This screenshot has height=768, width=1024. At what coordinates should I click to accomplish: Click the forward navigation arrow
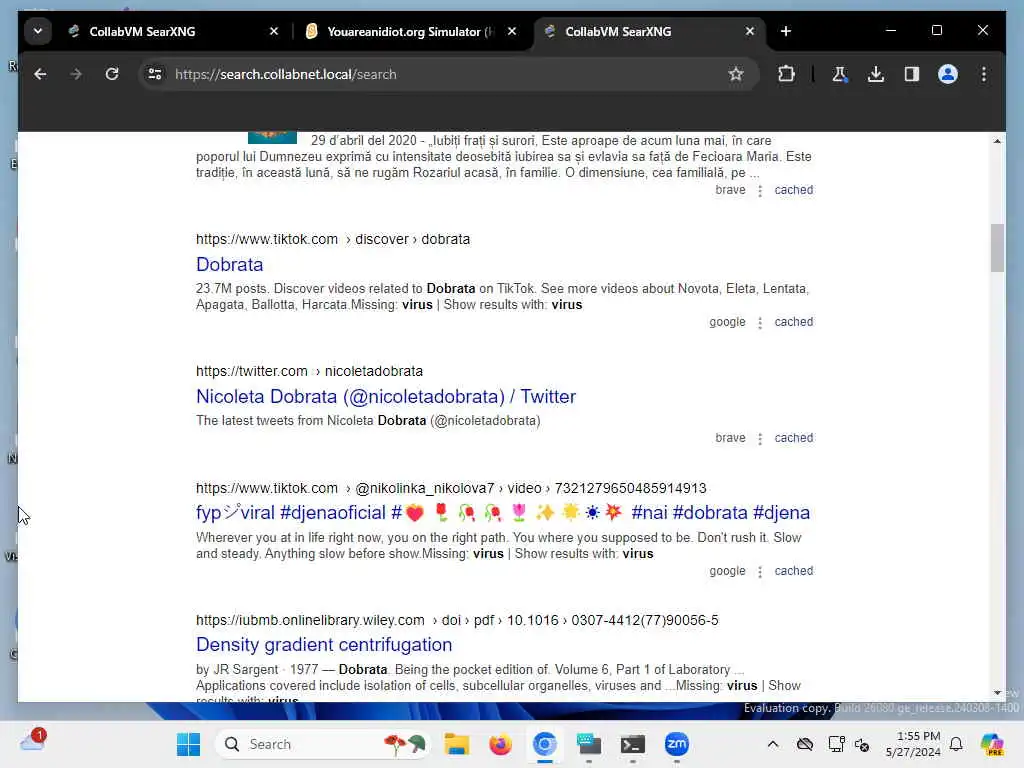click(76, 74)
